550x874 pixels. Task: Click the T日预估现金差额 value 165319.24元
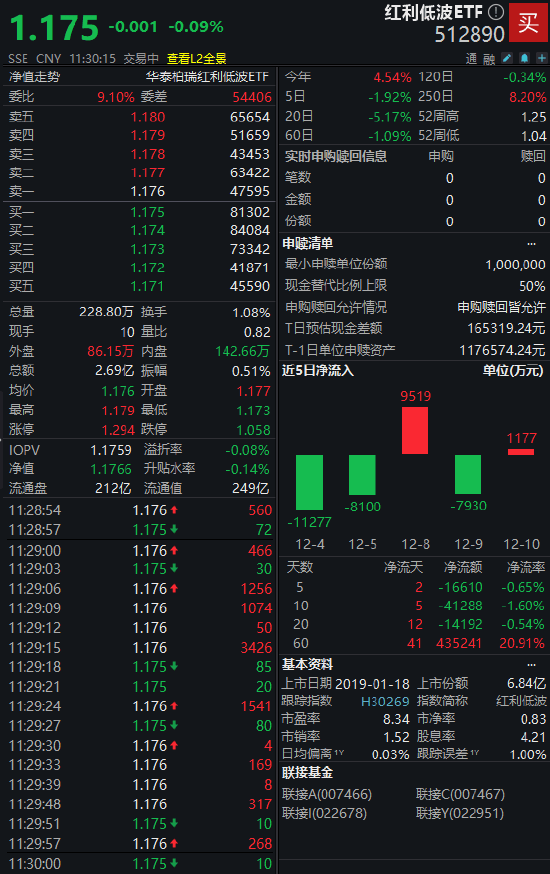point(506,328)
